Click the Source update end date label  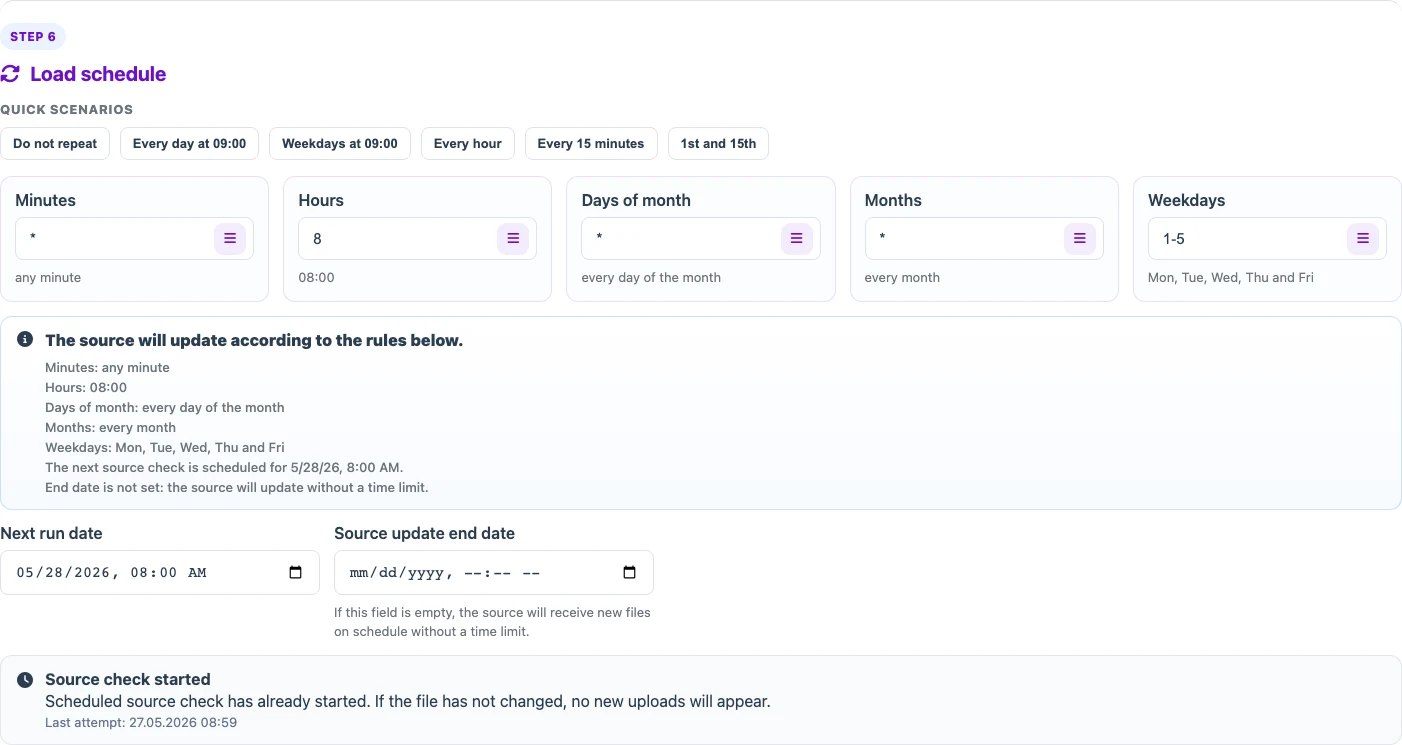pos(424,534)
